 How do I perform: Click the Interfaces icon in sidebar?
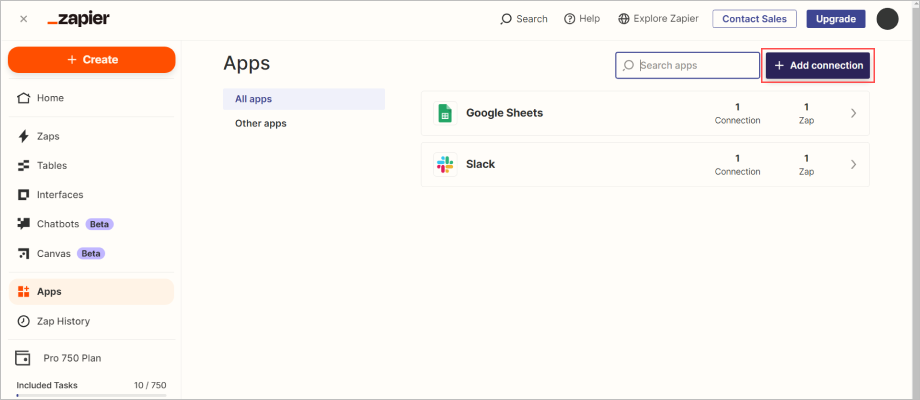23,195
